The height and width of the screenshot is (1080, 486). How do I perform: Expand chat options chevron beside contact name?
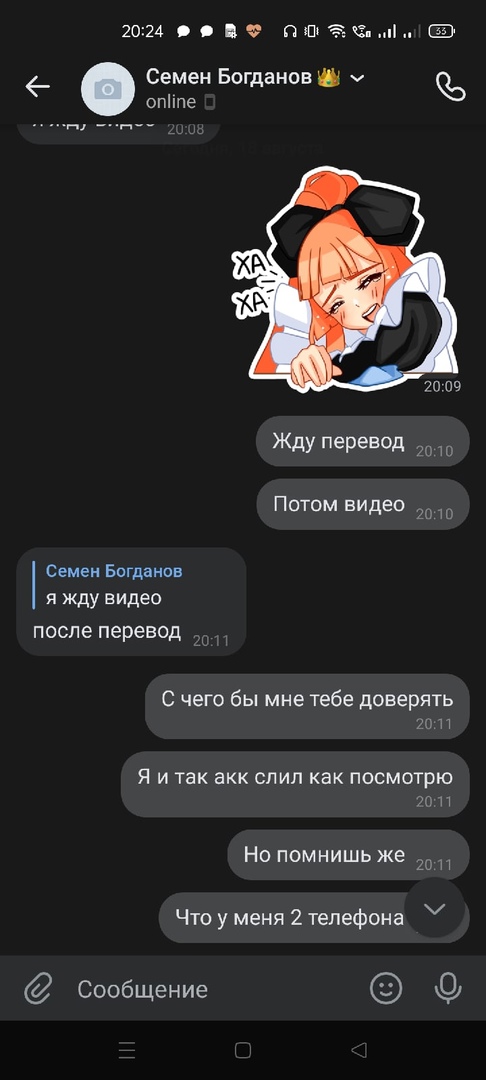coord(357,78)
